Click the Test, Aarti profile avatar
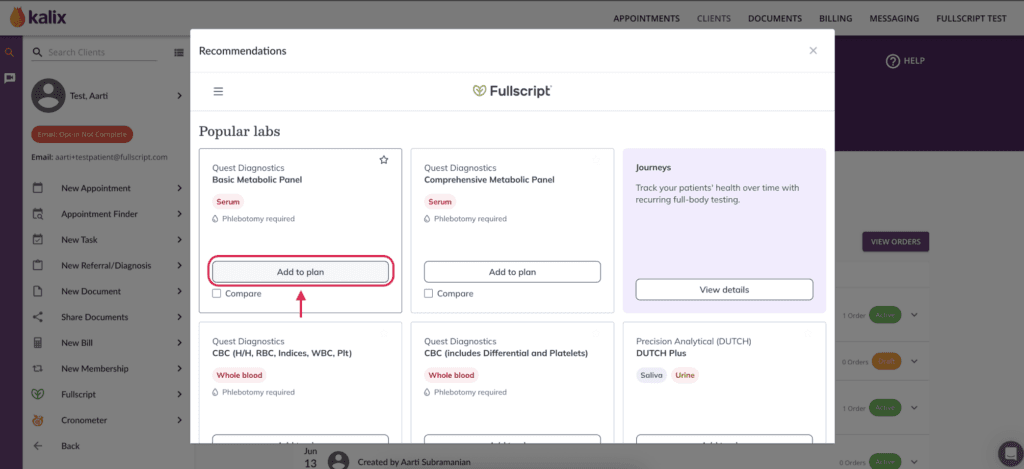 tap(48, 95)
